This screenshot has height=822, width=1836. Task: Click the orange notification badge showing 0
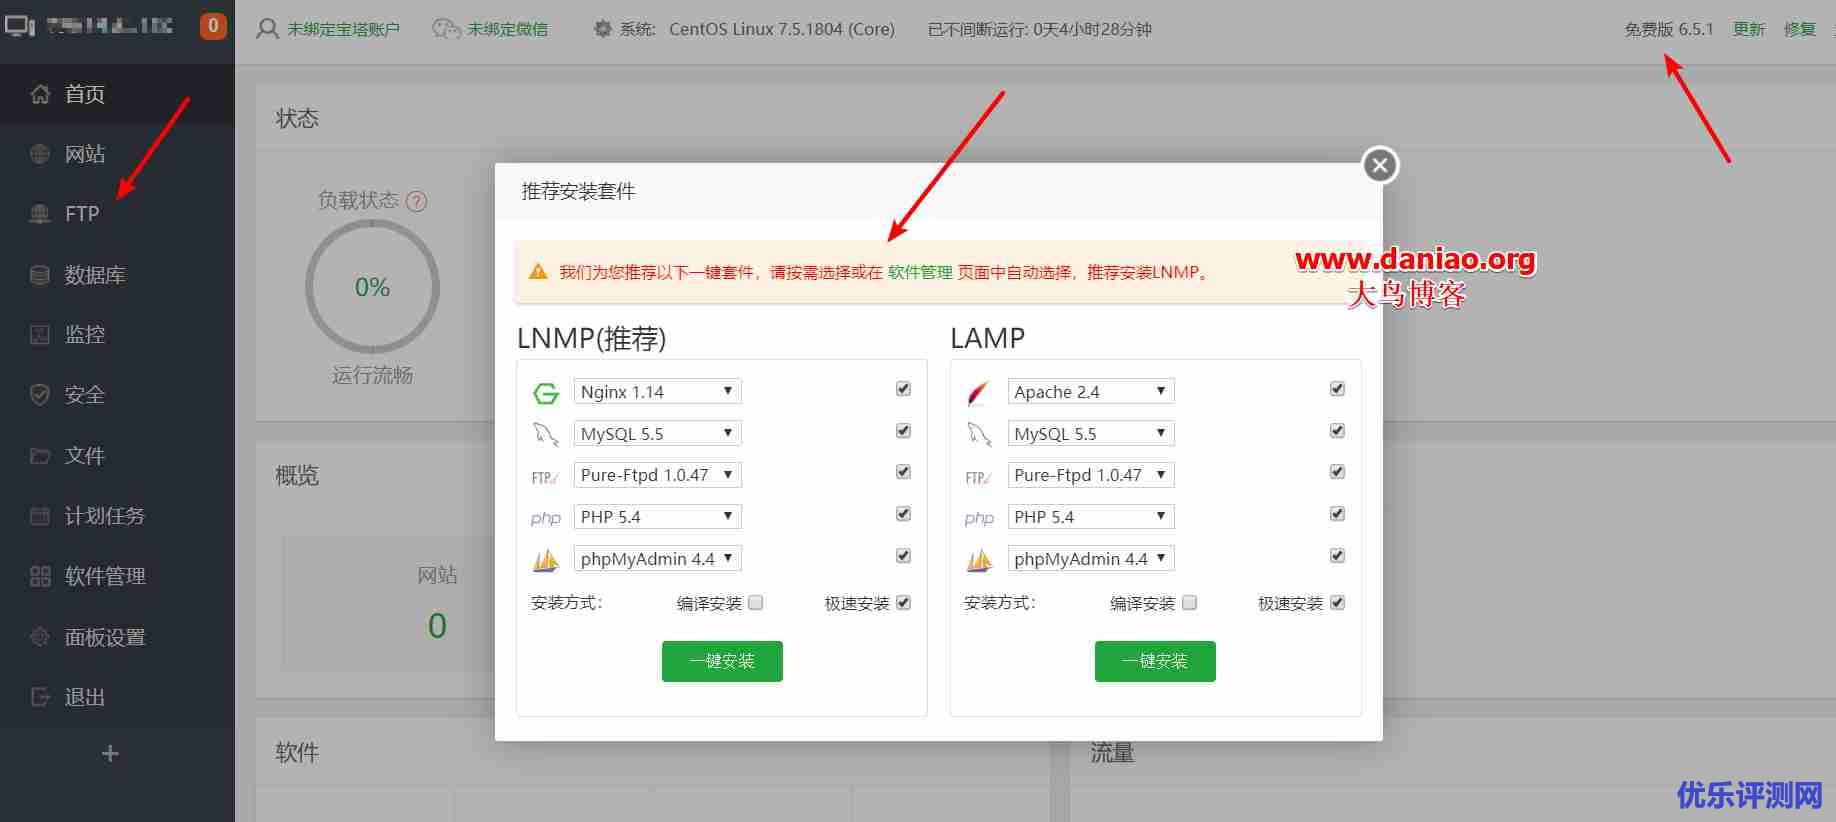point(213,26)
